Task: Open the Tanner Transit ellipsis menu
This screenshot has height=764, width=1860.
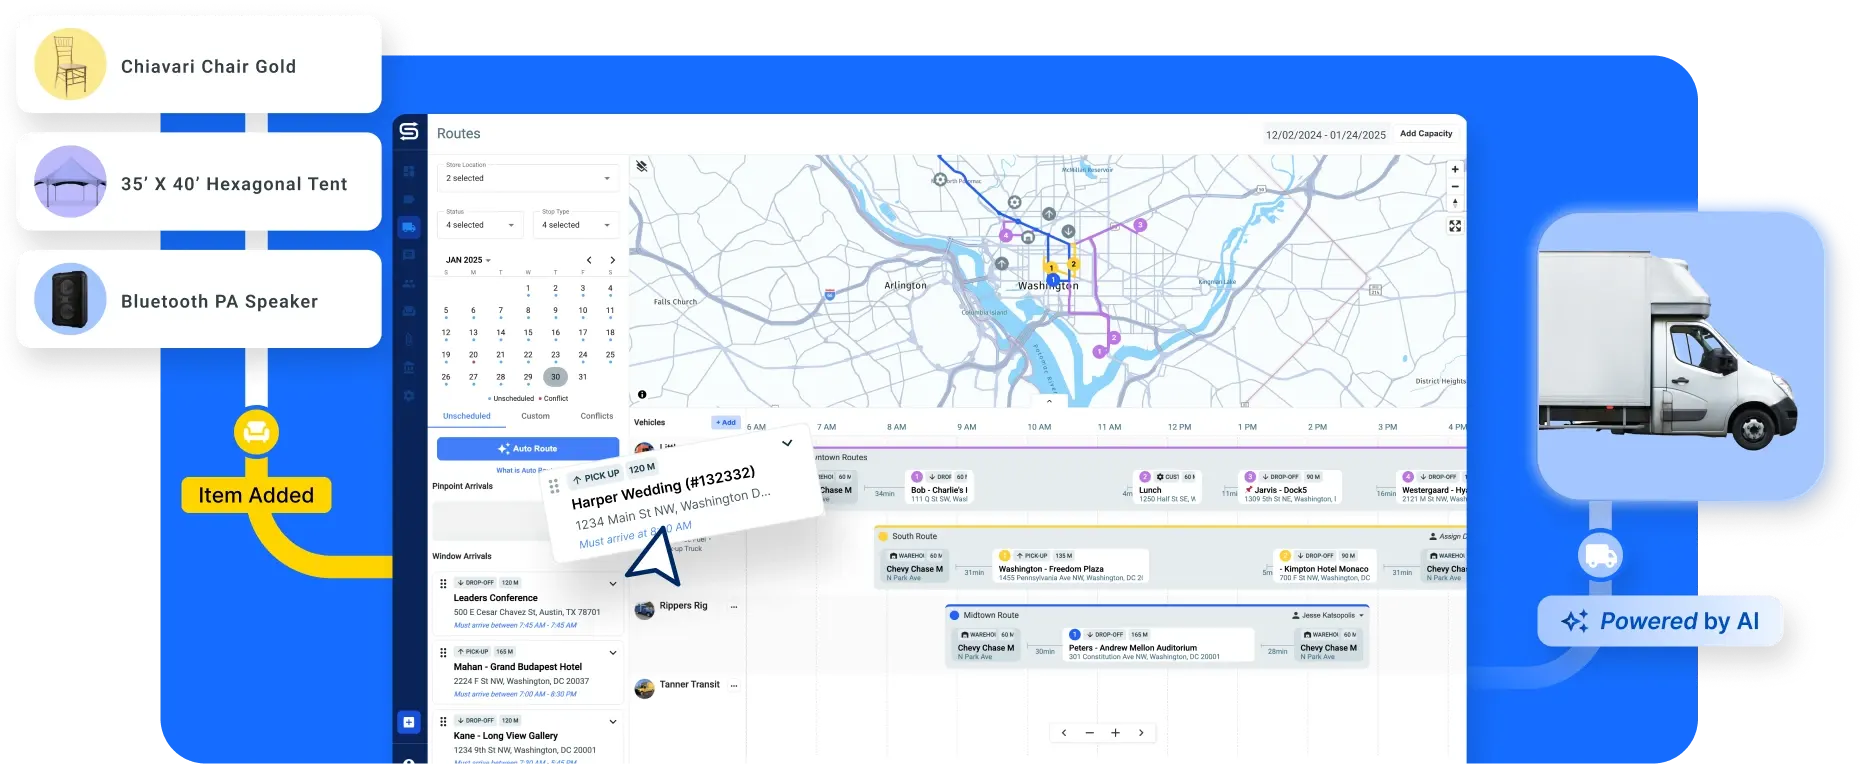Action: click(734, 685)
